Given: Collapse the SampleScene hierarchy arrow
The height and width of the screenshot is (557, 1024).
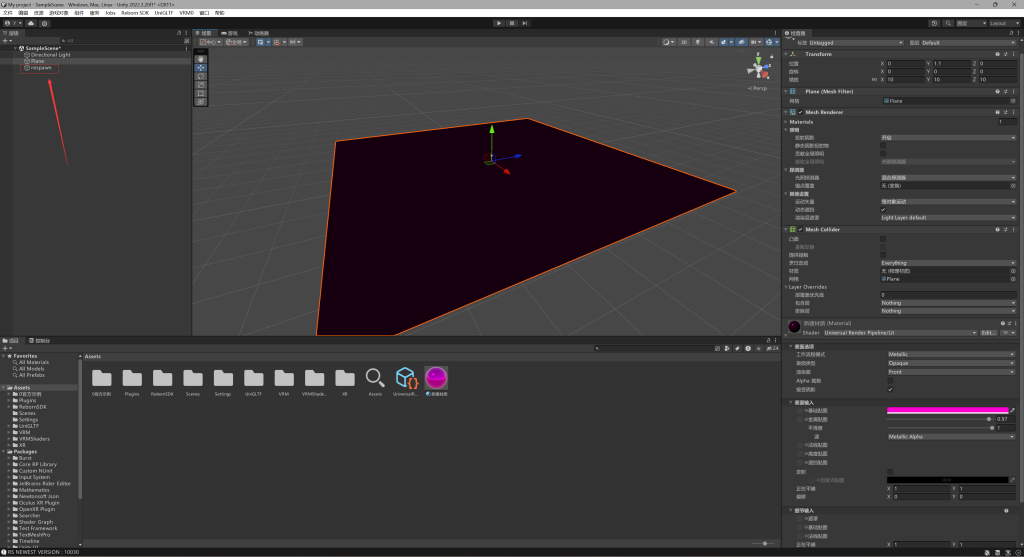Looking at the screenshot, I should click(13, 48).
